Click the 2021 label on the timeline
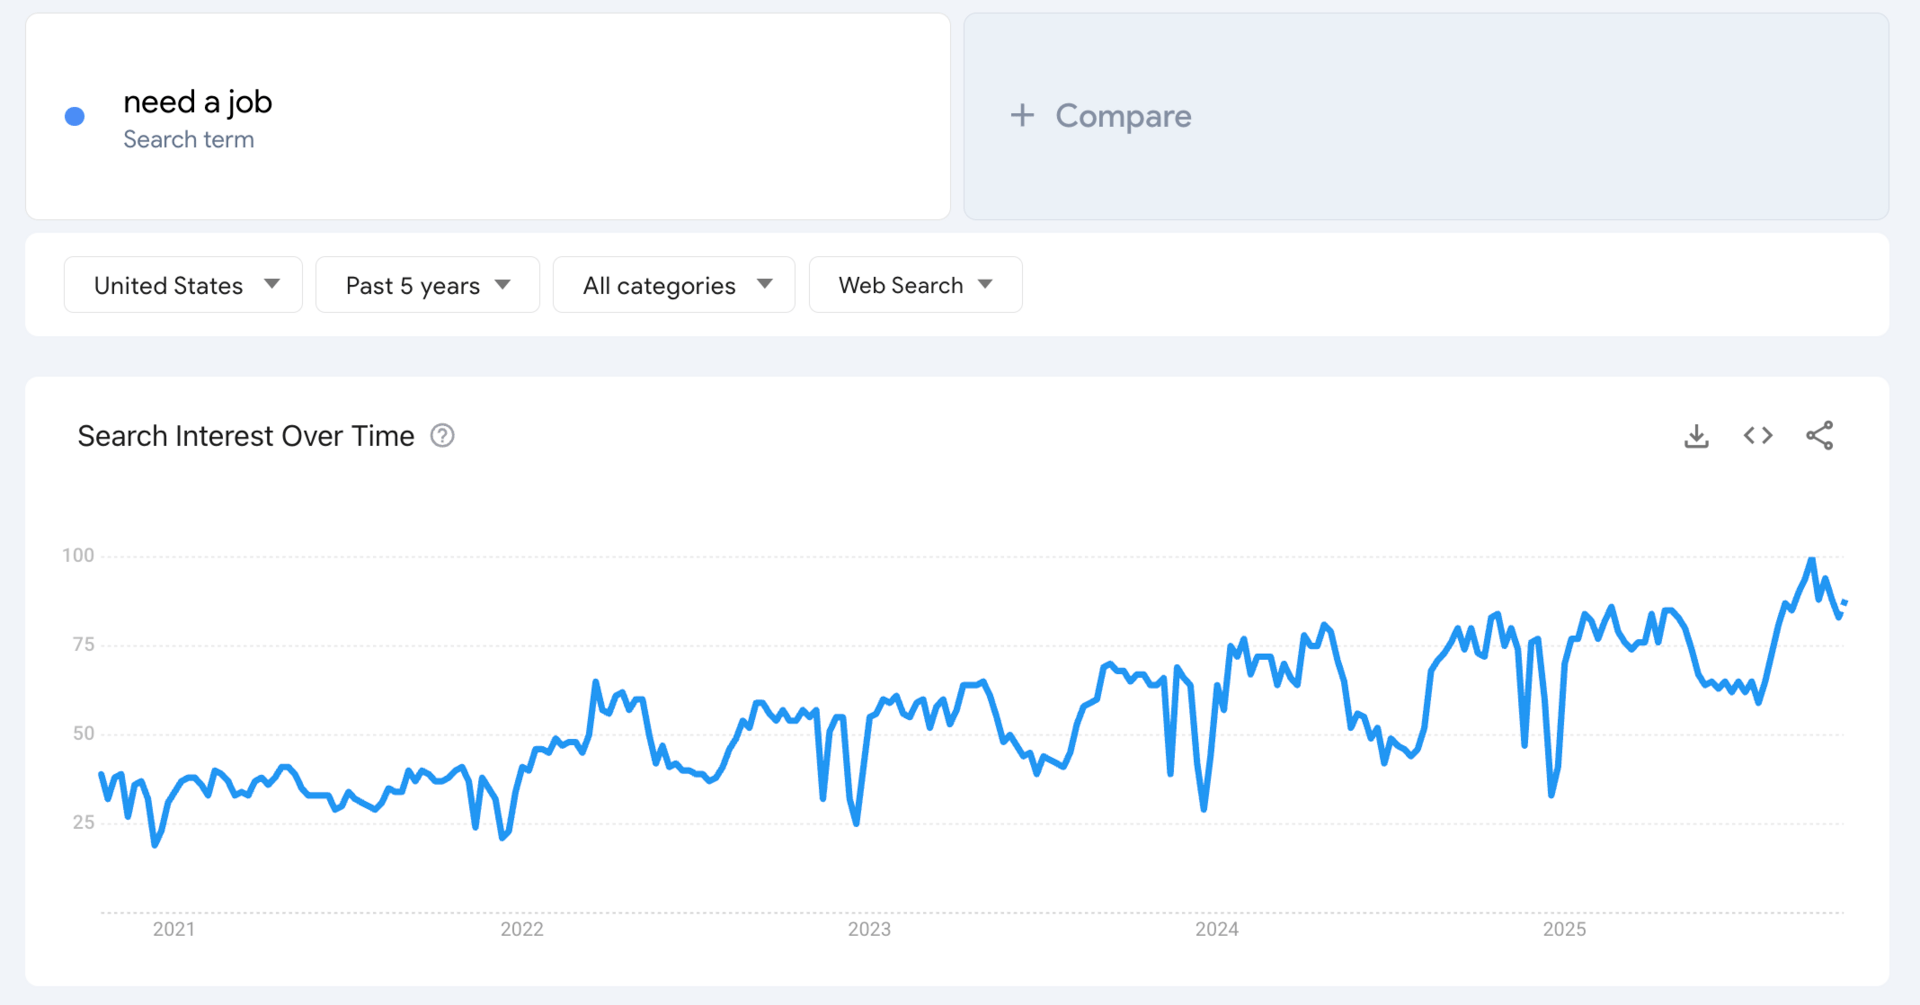 click(x=174, y=929)
